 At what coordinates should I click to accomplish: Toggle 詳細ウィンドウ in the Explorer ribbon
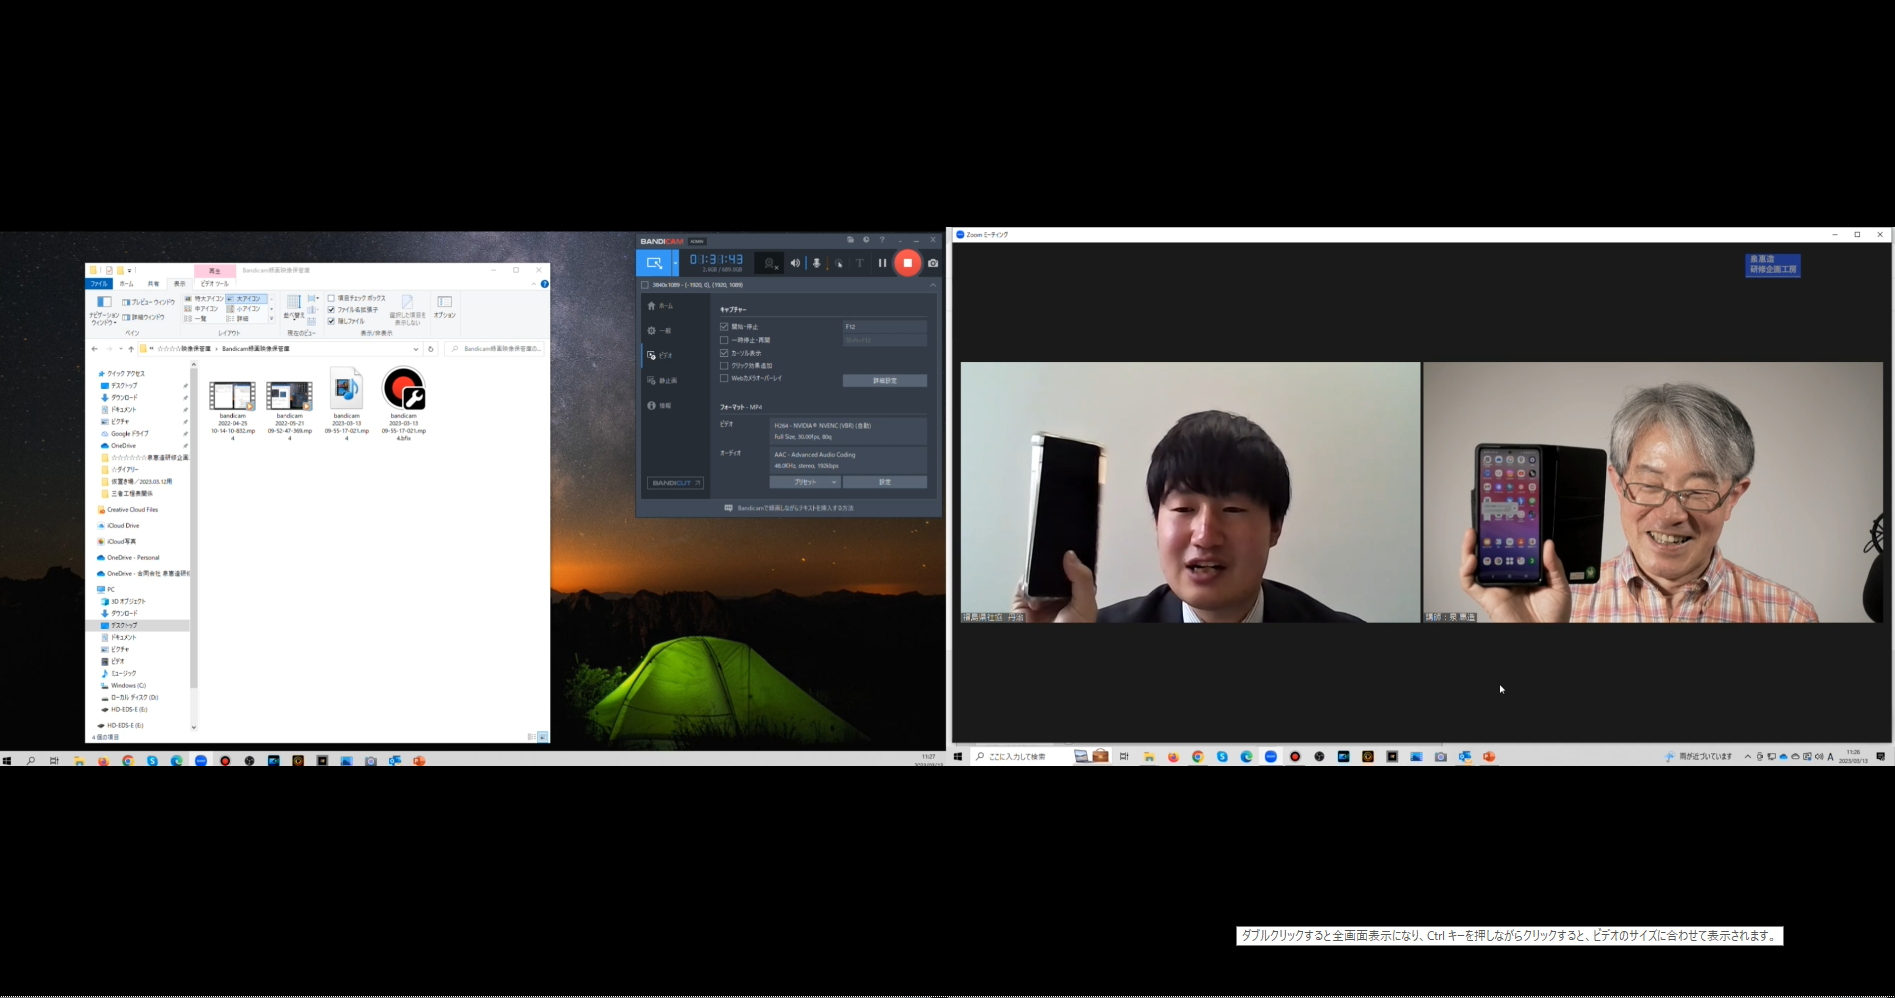[144, 317]
